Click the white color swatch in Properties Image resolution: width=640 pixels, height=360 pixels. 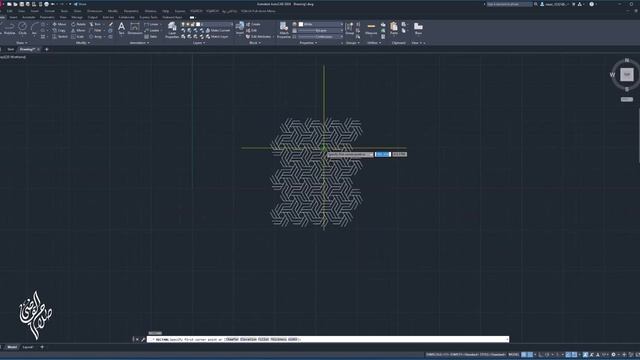point(301,24)
